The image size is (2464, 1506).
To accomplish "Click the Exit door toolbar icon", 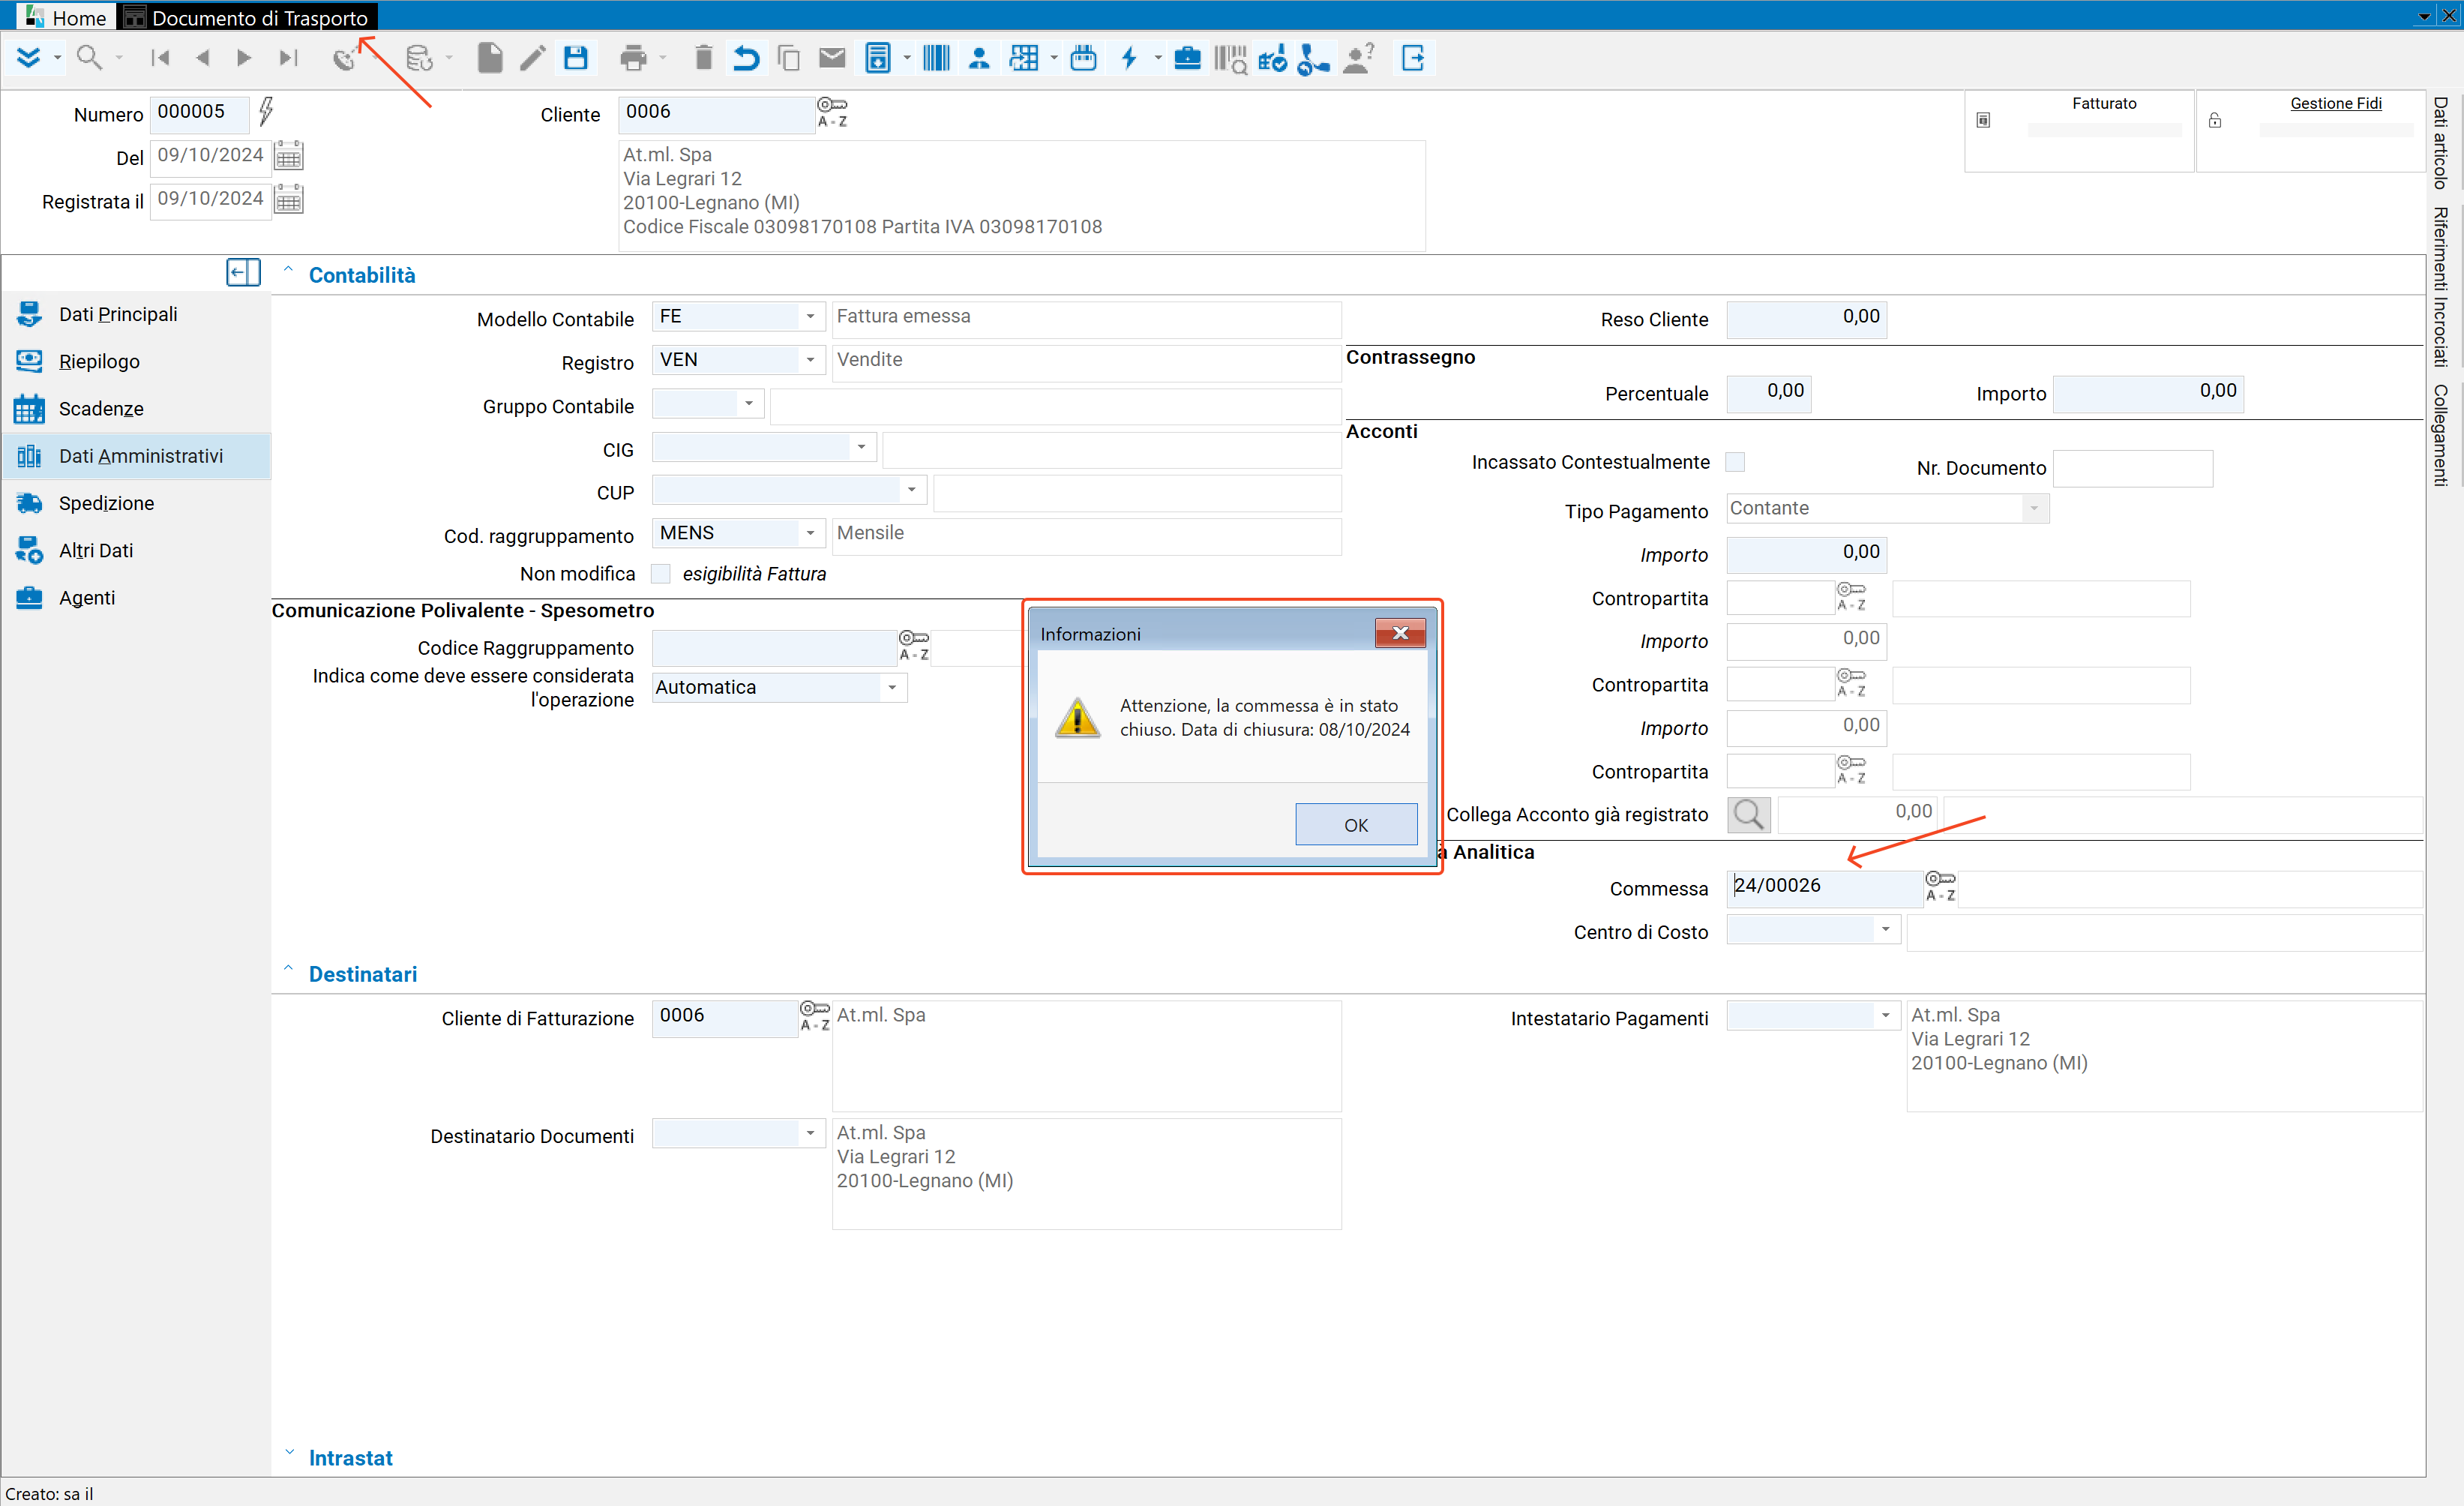I will coord(1413,58).
